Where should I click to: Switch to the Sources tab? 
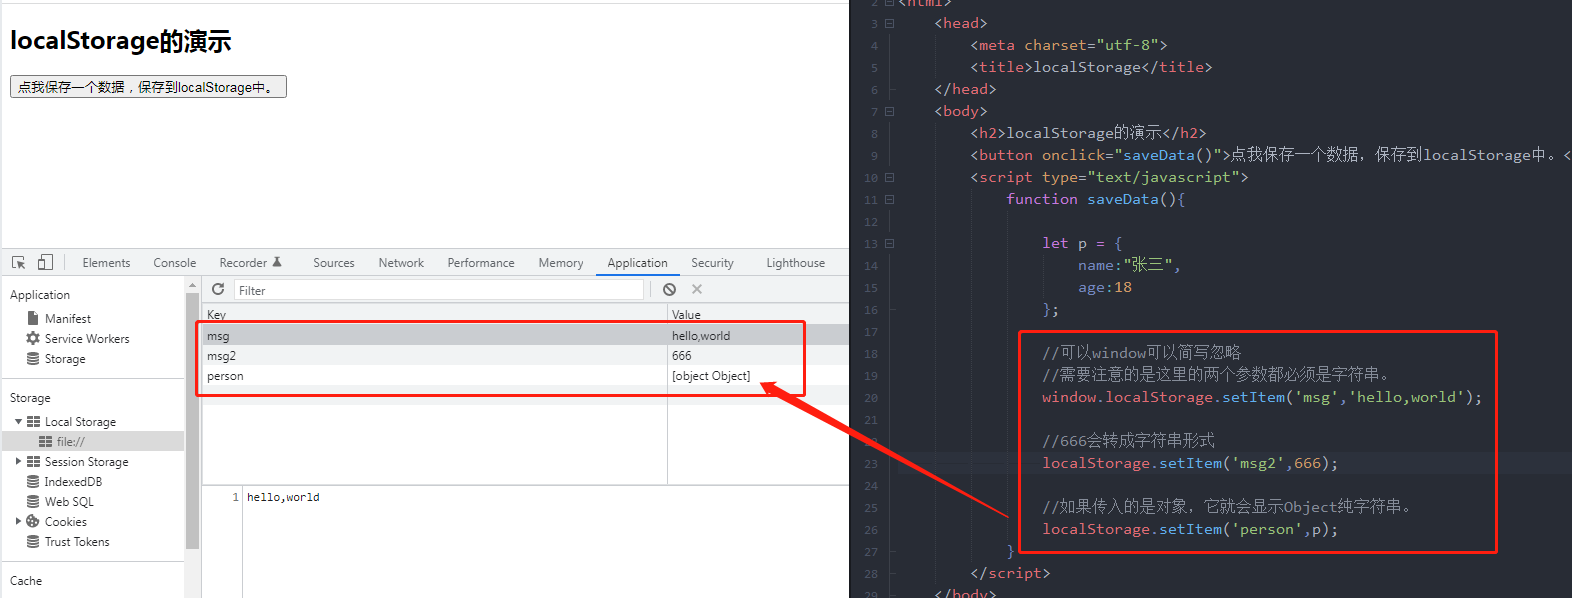pyautogui.click(x=334, y=263)
